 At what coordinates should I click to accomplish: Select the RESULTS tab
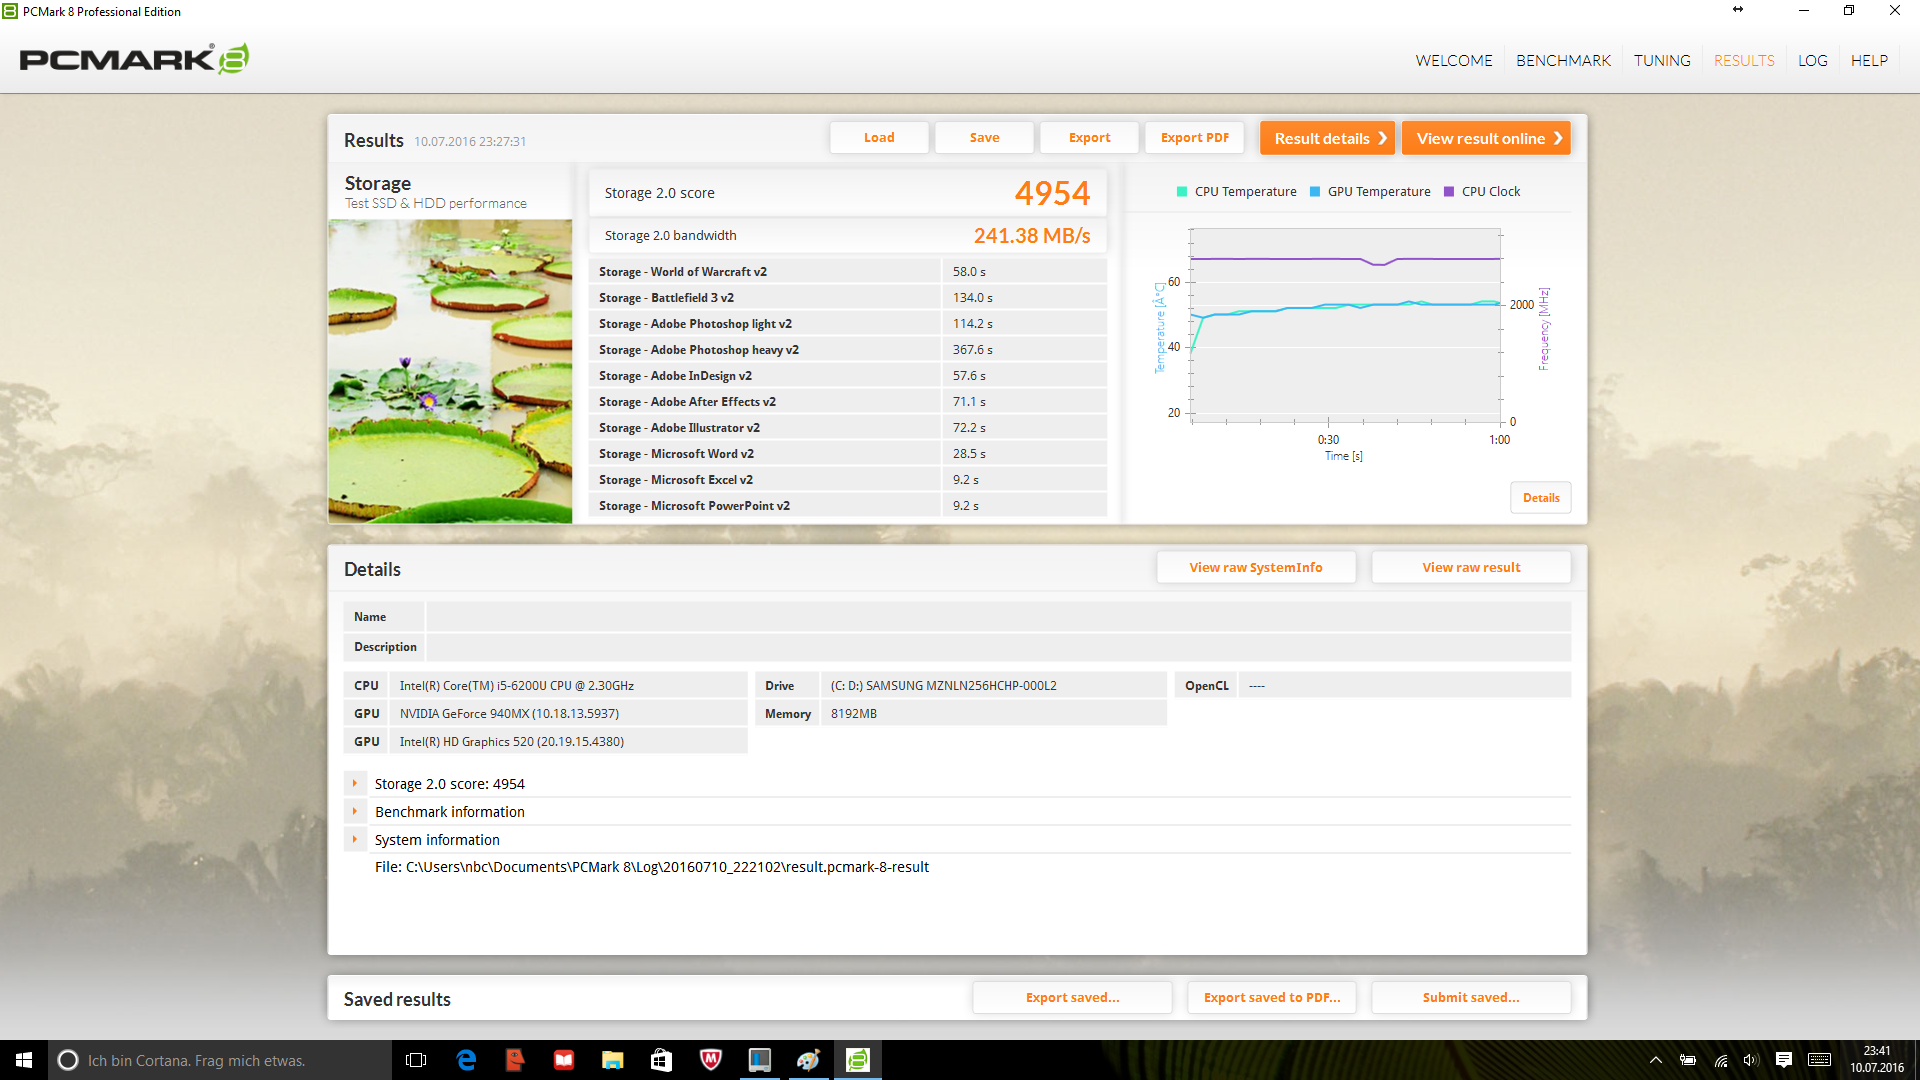[1744, 61]
